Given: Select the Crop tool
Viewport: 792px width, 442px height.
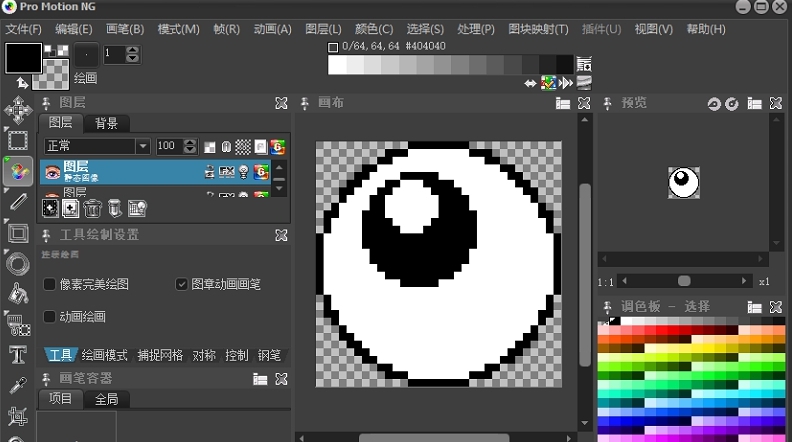Looking at the screenshot, I should tap(18, 416).
